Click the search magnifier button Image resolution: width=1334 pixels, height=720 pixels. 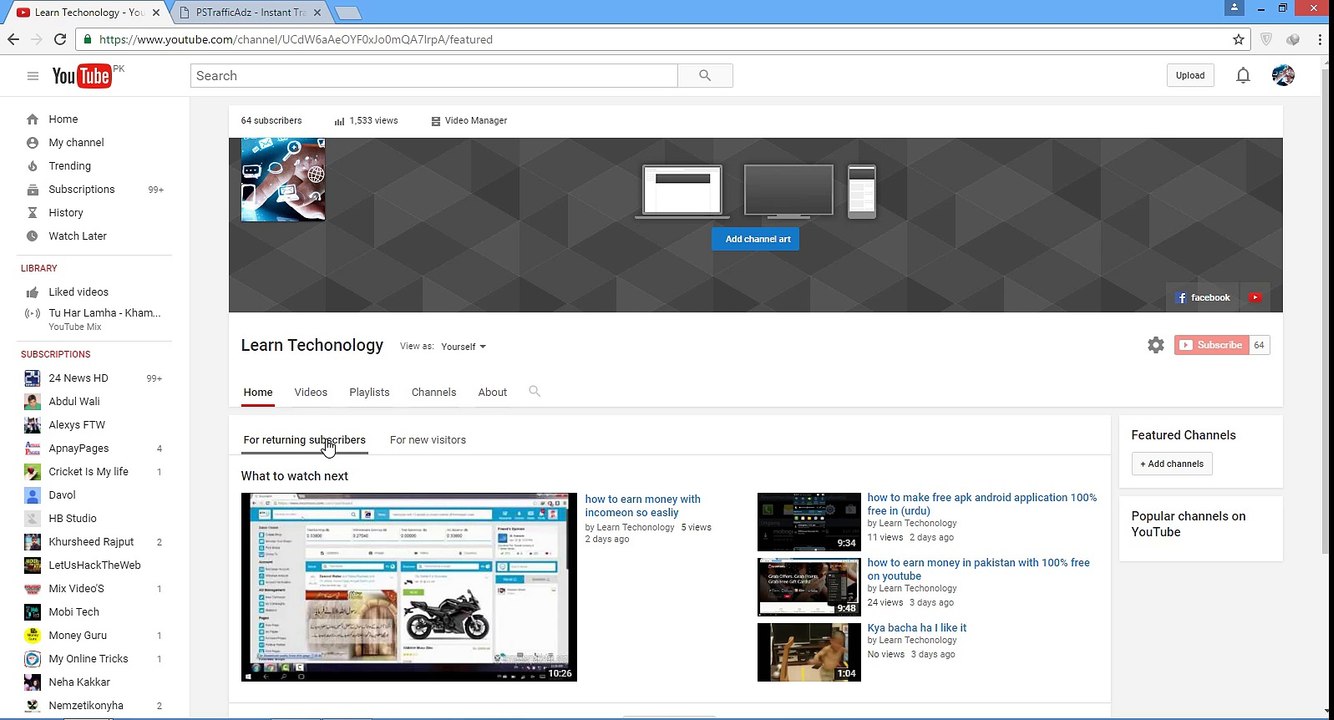[x=705, y=76]
